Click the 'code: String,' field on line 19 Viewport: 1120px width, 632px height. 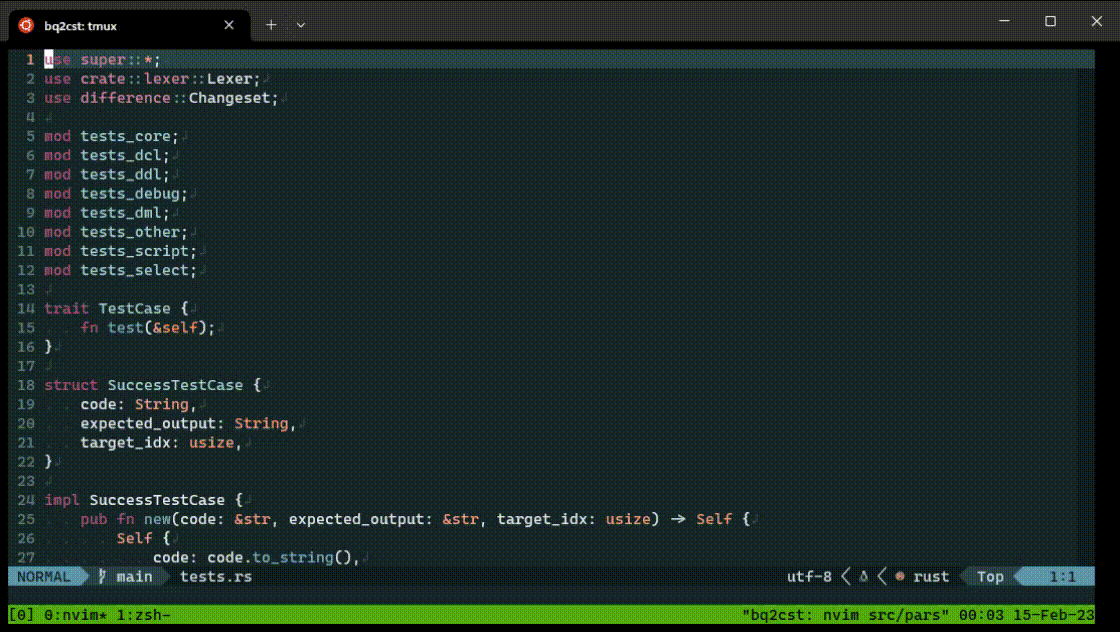(139, 404)
